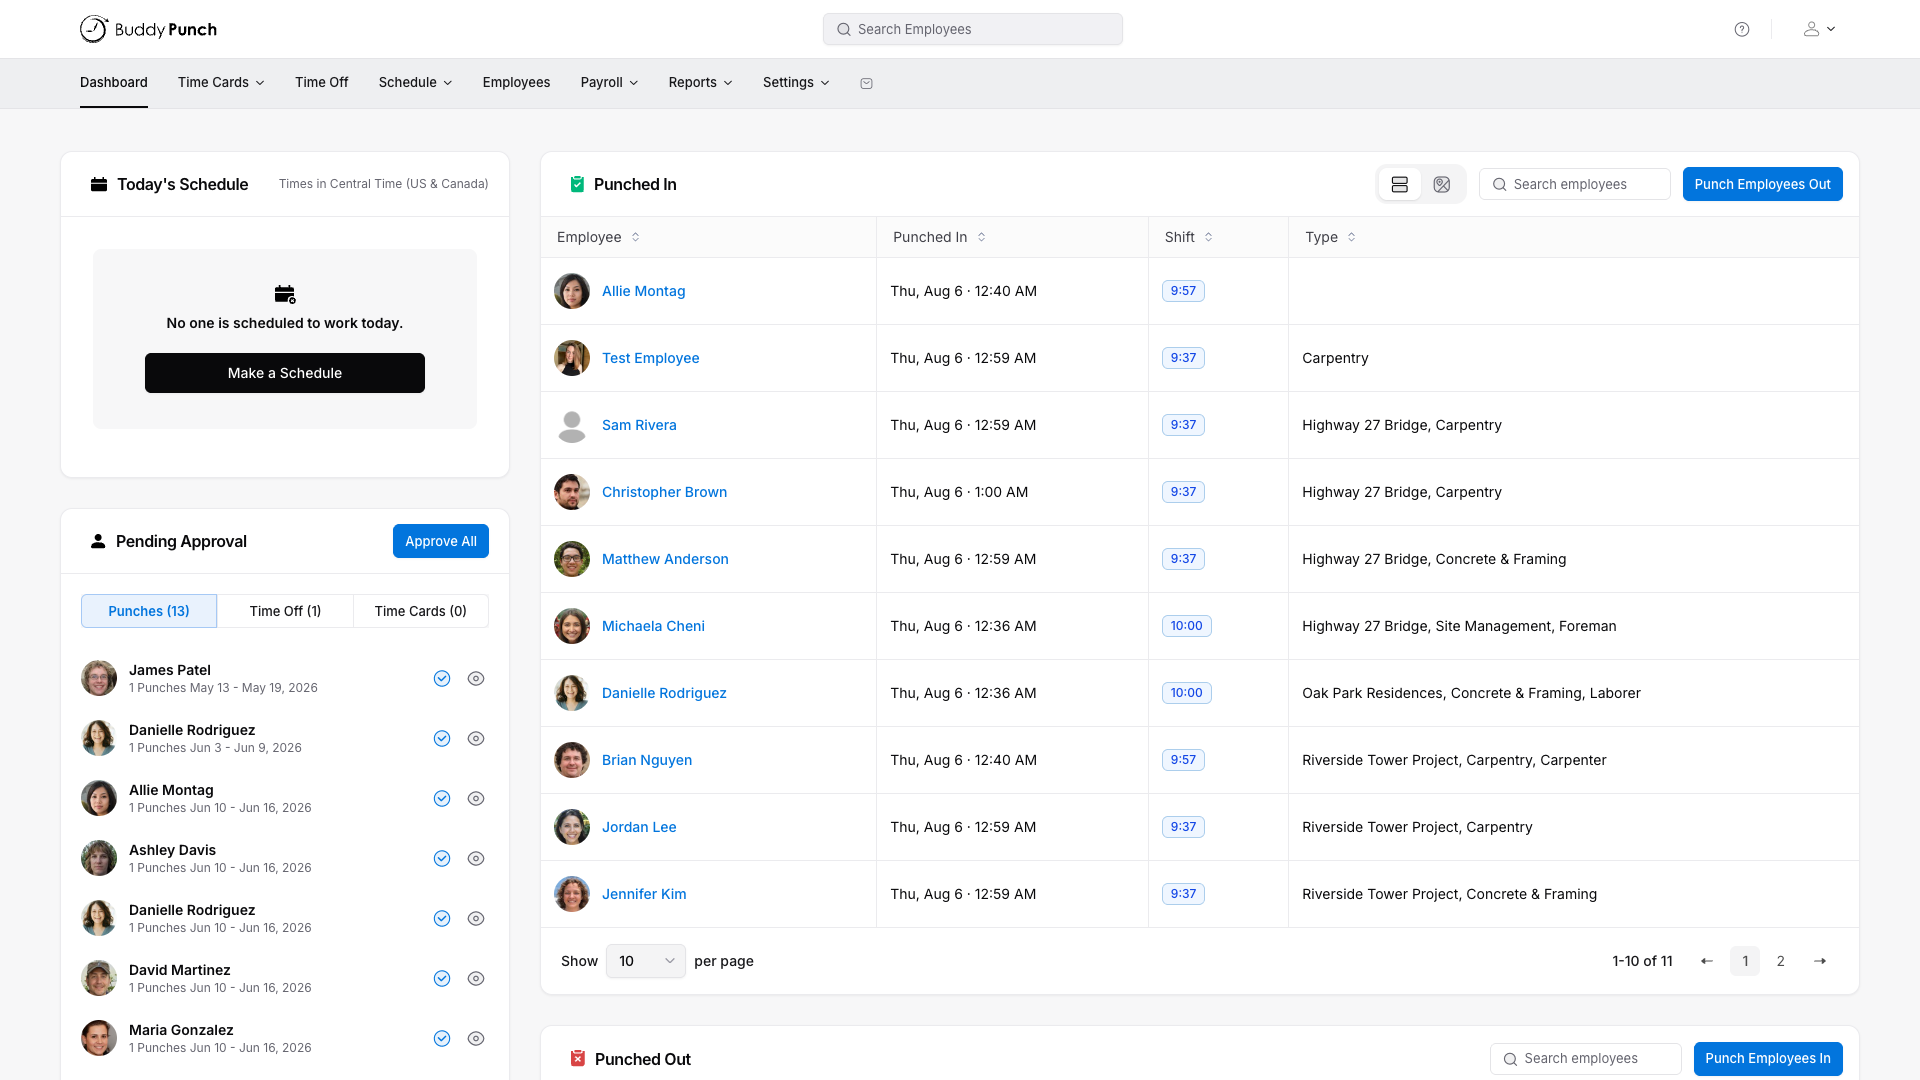The width and height of the screenshot is (1920, 1080).
Task: Focus the Search Employees top bar field
Action: [x=973, y=29]
